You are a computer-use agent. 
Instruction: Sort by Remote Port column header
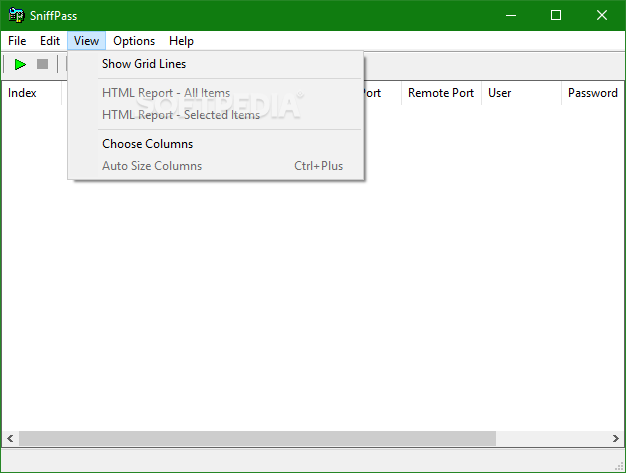click(442, 93)
